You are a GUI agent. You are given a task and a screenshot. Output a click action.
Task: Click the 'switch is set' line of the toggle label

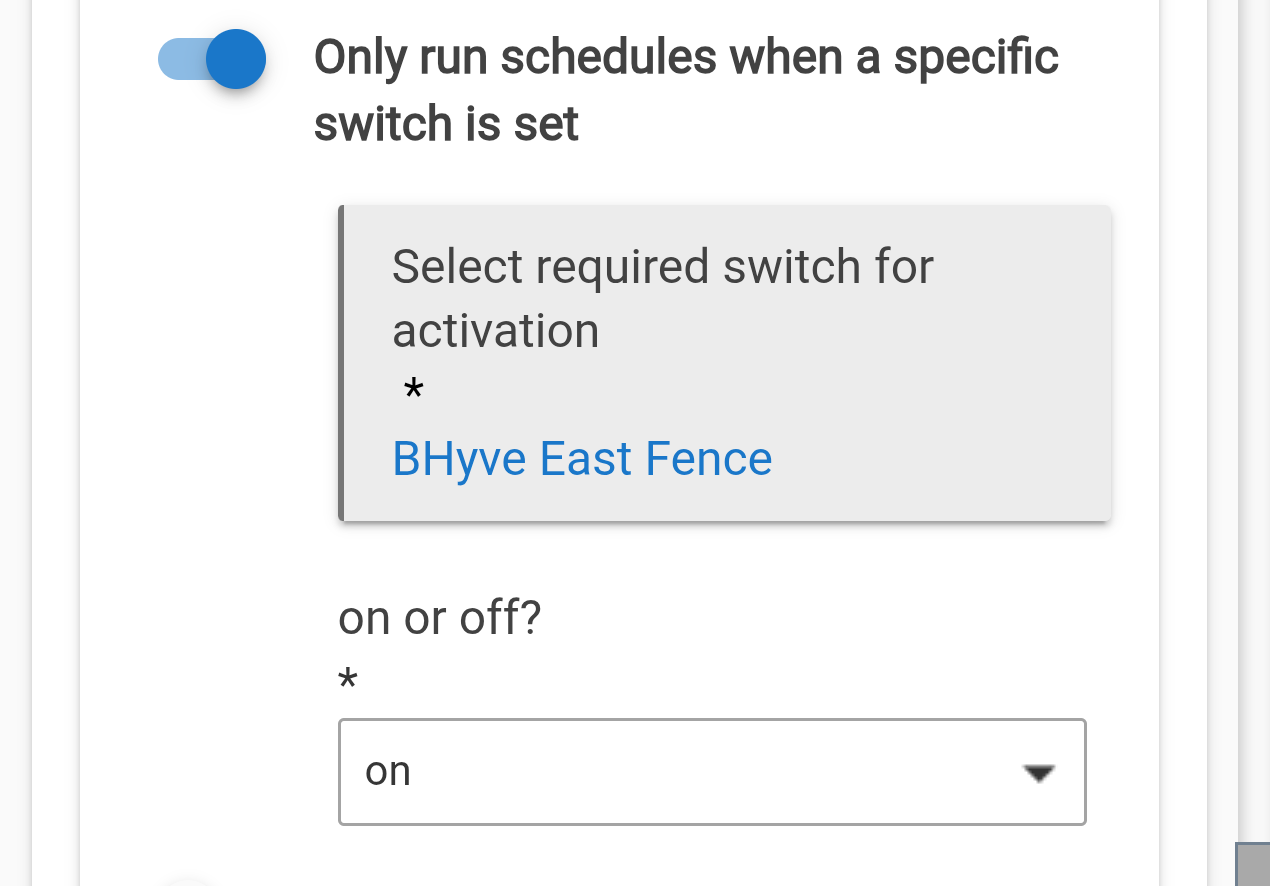(x=446, y=125)
